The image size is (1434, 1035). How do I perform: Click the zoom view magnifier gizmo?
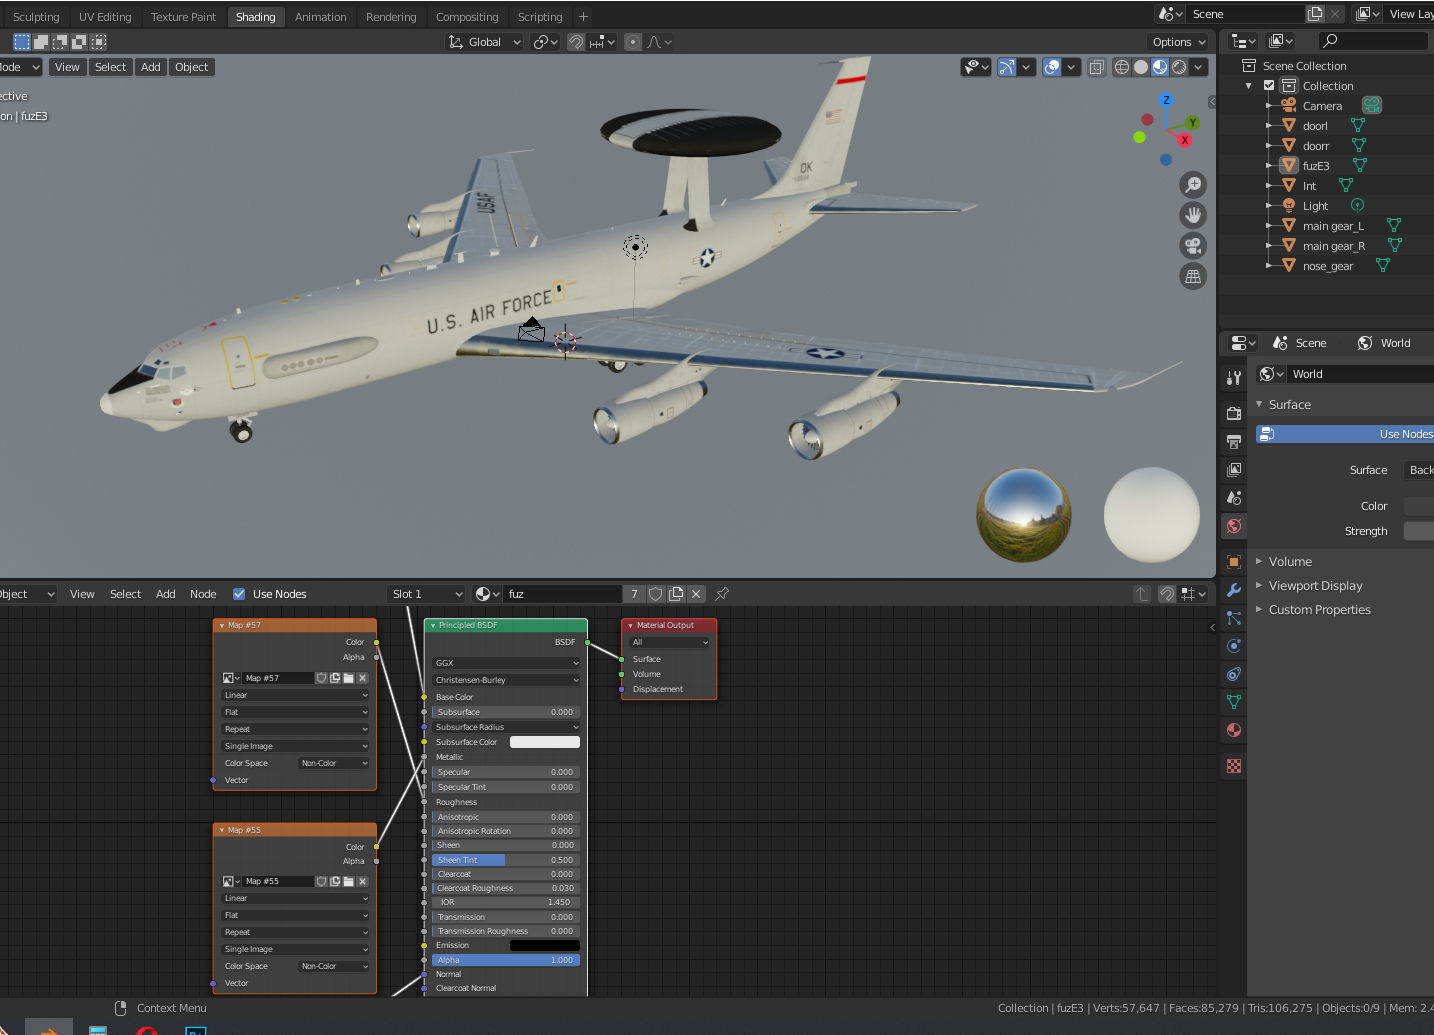1193,185
